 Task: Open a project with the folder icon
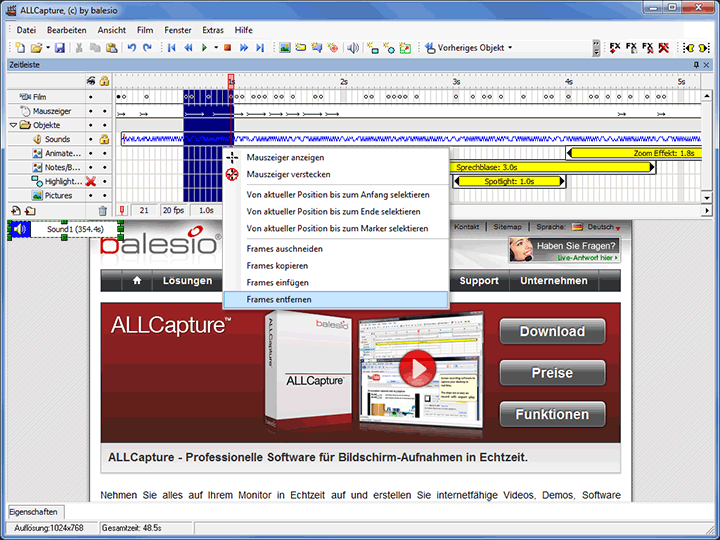[36, 48]
